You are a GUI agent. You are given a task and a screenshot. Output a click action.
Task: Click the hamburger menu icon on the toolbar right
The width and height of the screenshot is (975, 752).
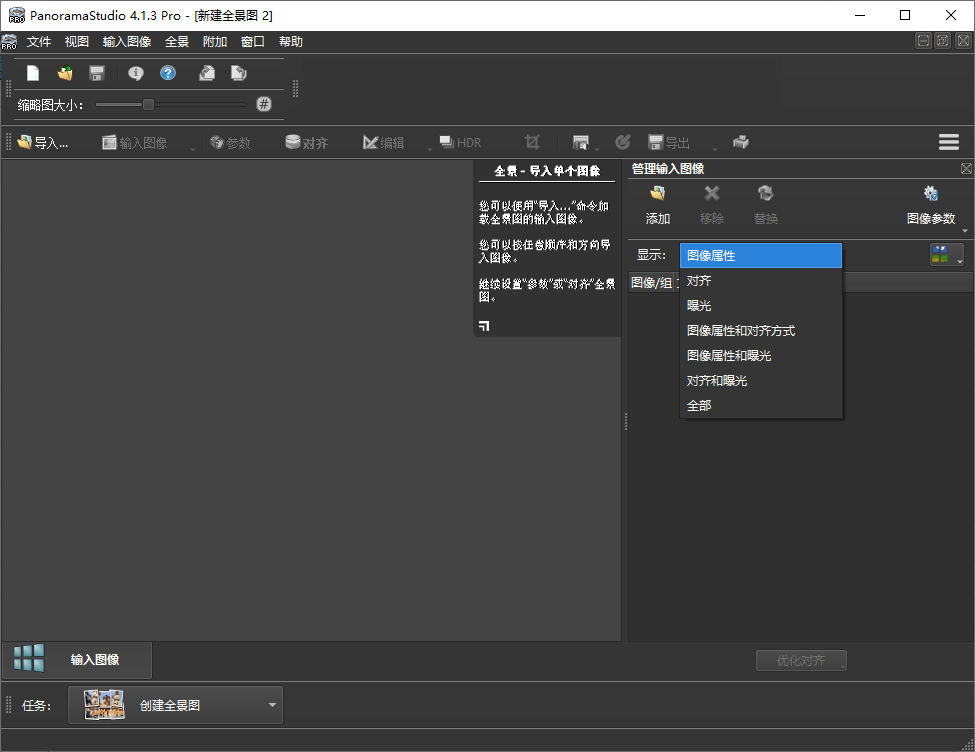click(948, 141)
